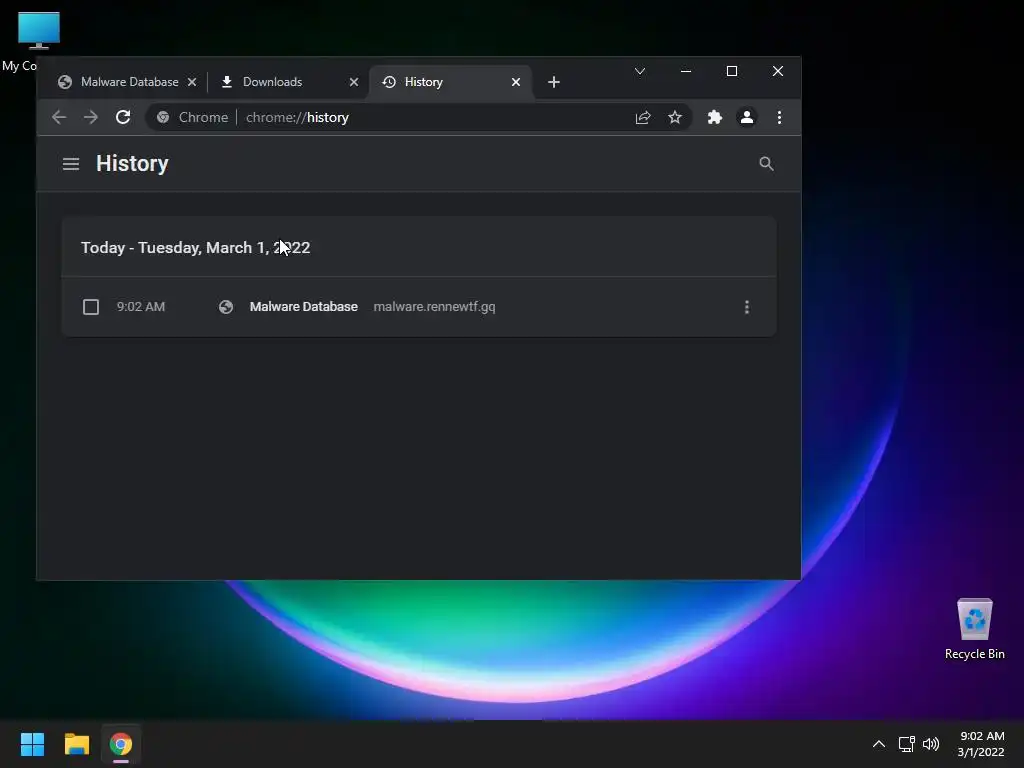Expand the tab search dropdown chevron
1024x768 pixels.
click(x=640, y=71)
